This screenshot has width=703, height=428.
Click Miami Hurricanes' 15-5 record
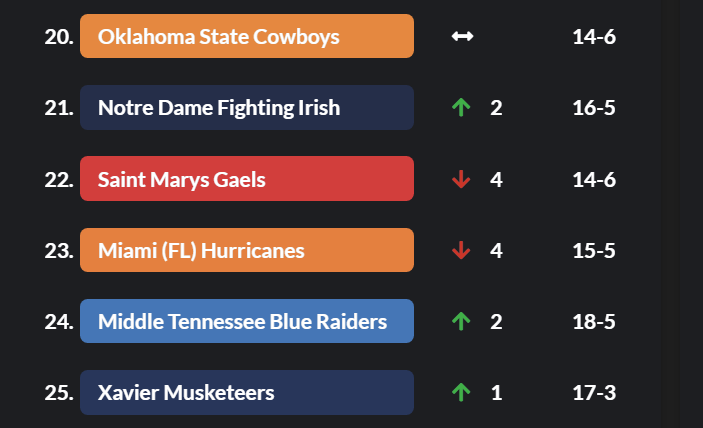(x=594, y=250)
